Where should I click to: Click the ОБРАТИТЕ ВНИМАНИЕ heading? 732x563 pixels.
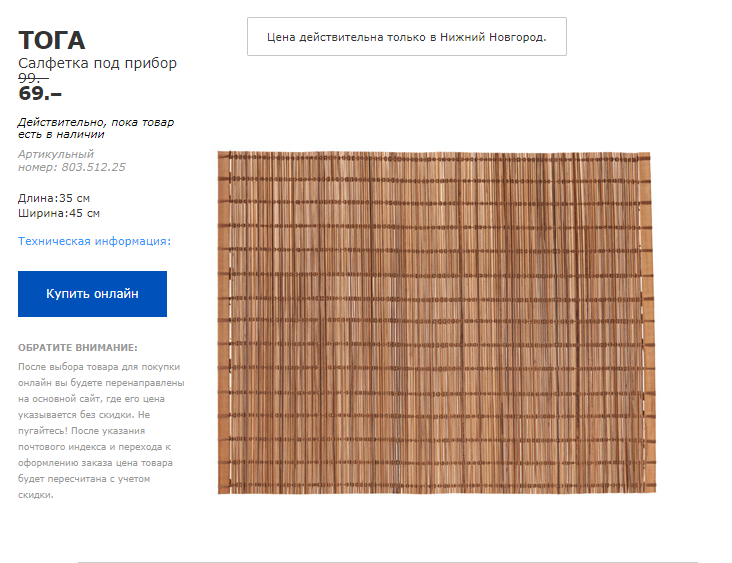tap(78, 348)
